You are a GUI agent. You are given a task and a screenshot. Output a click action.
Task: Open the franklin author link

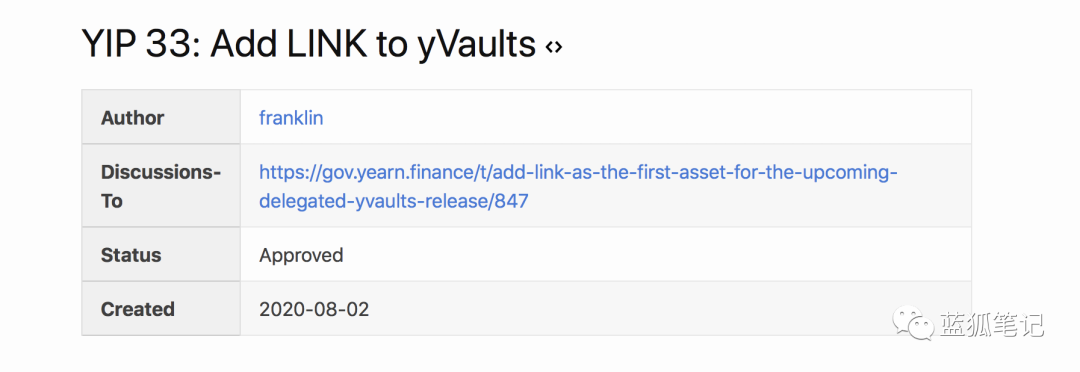point(291,118)
